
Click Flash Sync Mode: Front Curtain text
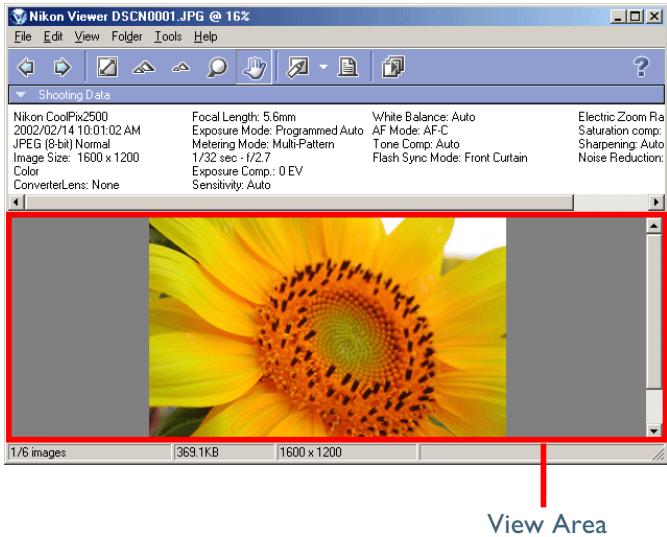click(450, 157)
